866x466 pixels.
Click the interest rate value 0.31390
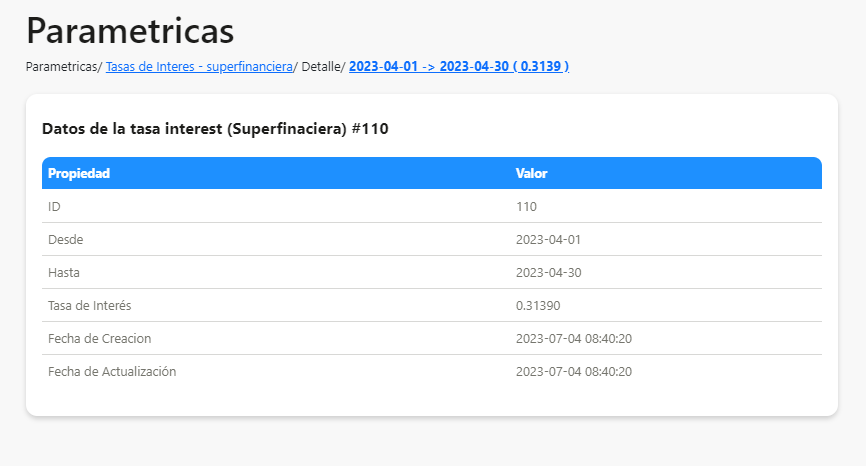pyautogui.click(x=537, y=305)
